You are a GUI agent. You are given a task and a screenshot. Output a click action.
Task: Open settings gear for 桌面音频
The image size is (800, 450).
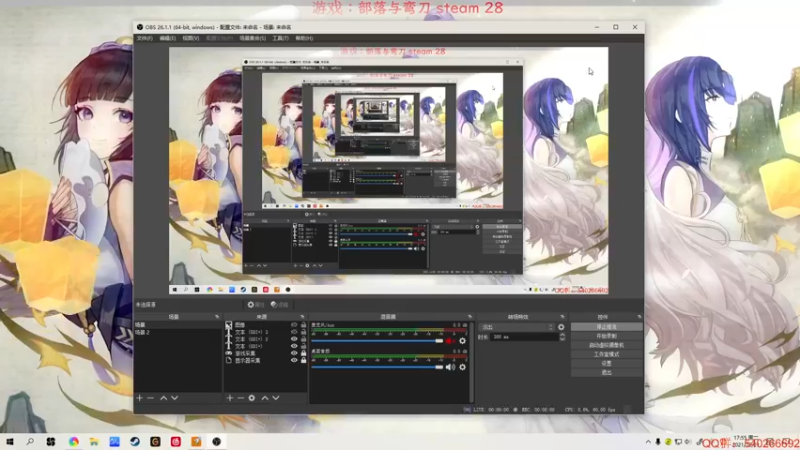point(462,367)
